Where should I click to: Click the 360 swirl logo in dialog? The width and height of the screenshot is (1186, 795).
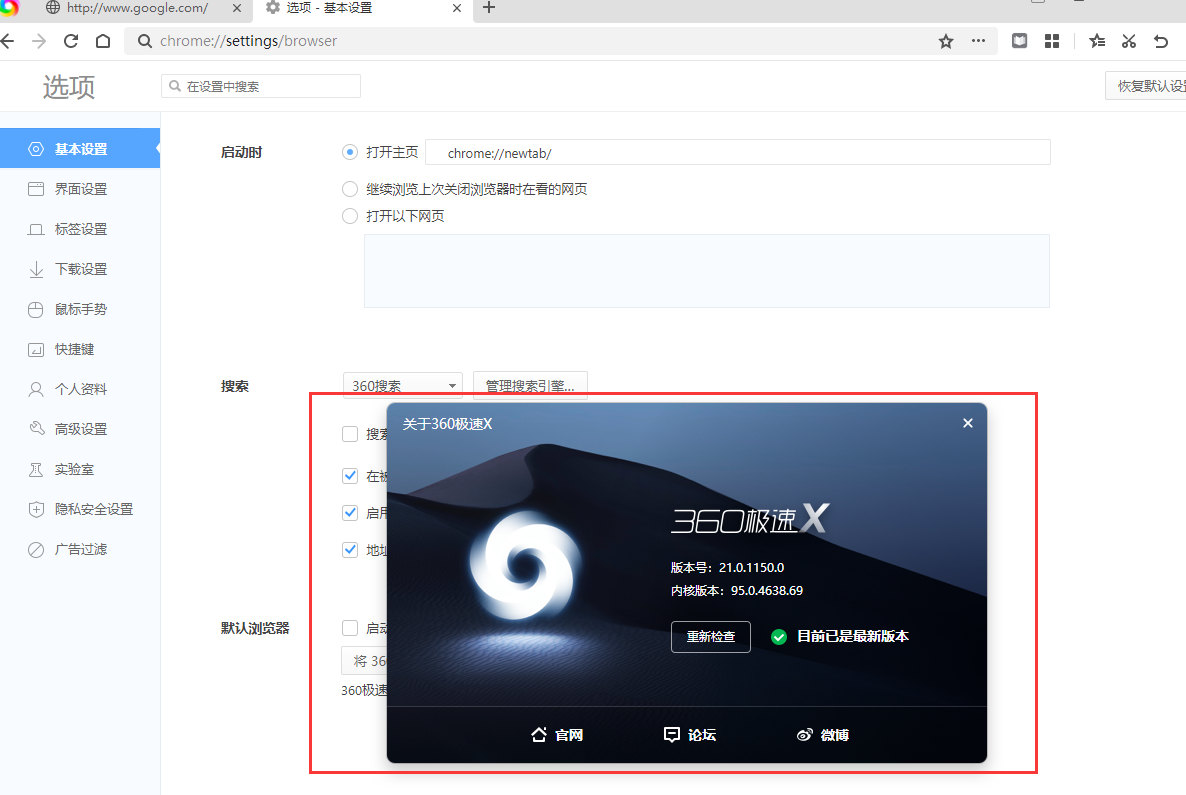pyautogui.click(x=525, y=565)
